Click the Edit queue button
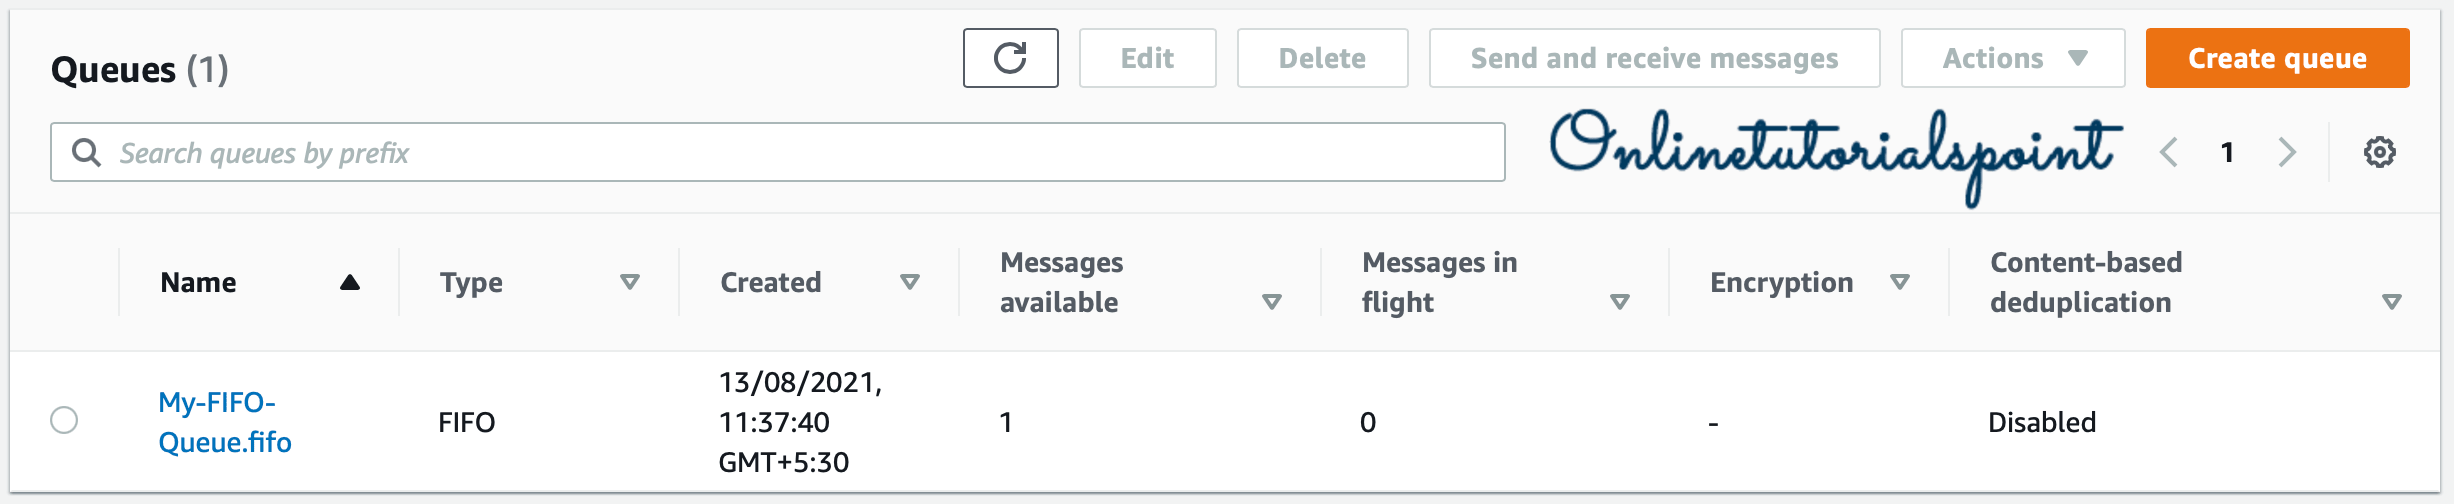This screenshot has height=504, width=2454. coord(1147,58)
